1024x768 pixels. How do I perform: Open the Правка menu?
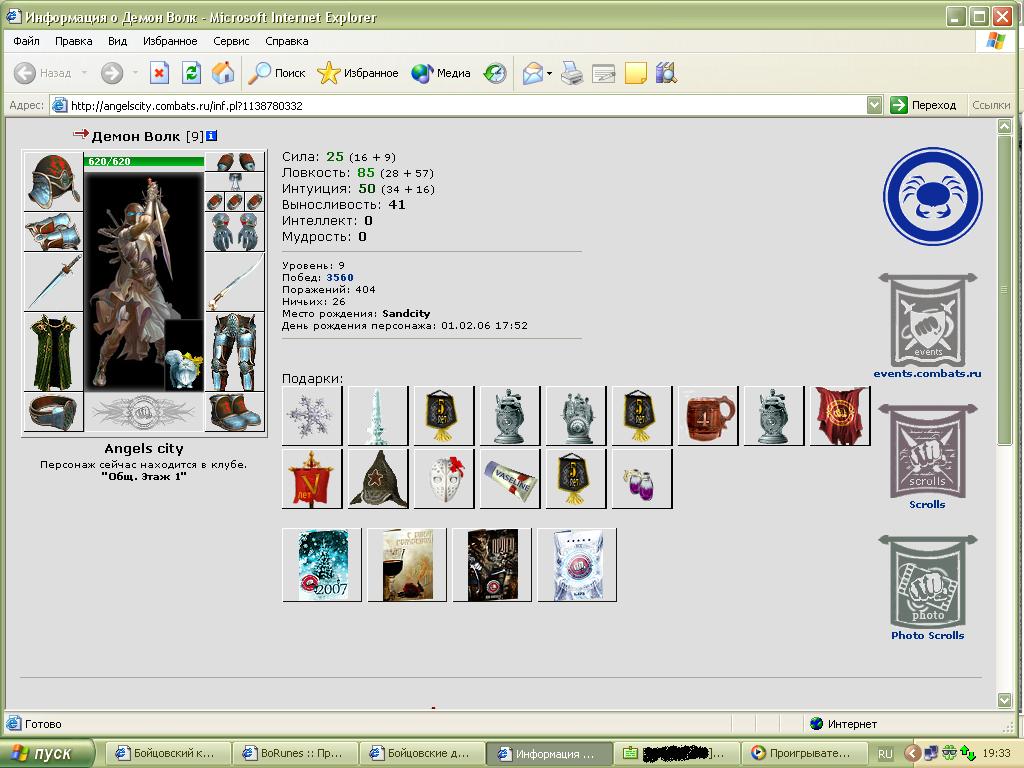pos(73,40)
